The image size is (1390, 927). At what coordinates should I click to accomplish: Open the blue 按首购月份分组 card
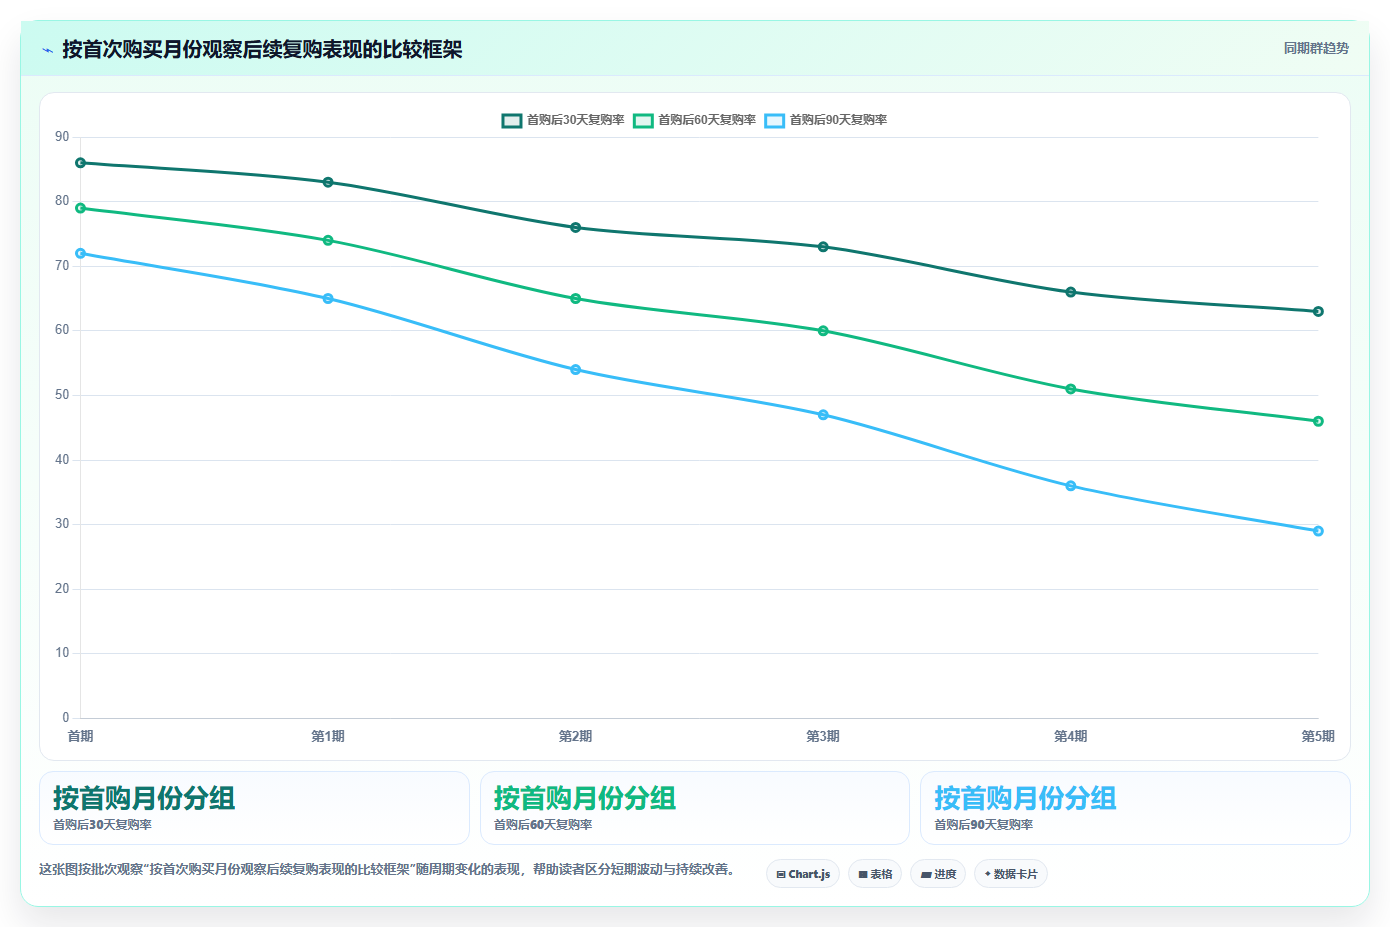pos(1135,808)
